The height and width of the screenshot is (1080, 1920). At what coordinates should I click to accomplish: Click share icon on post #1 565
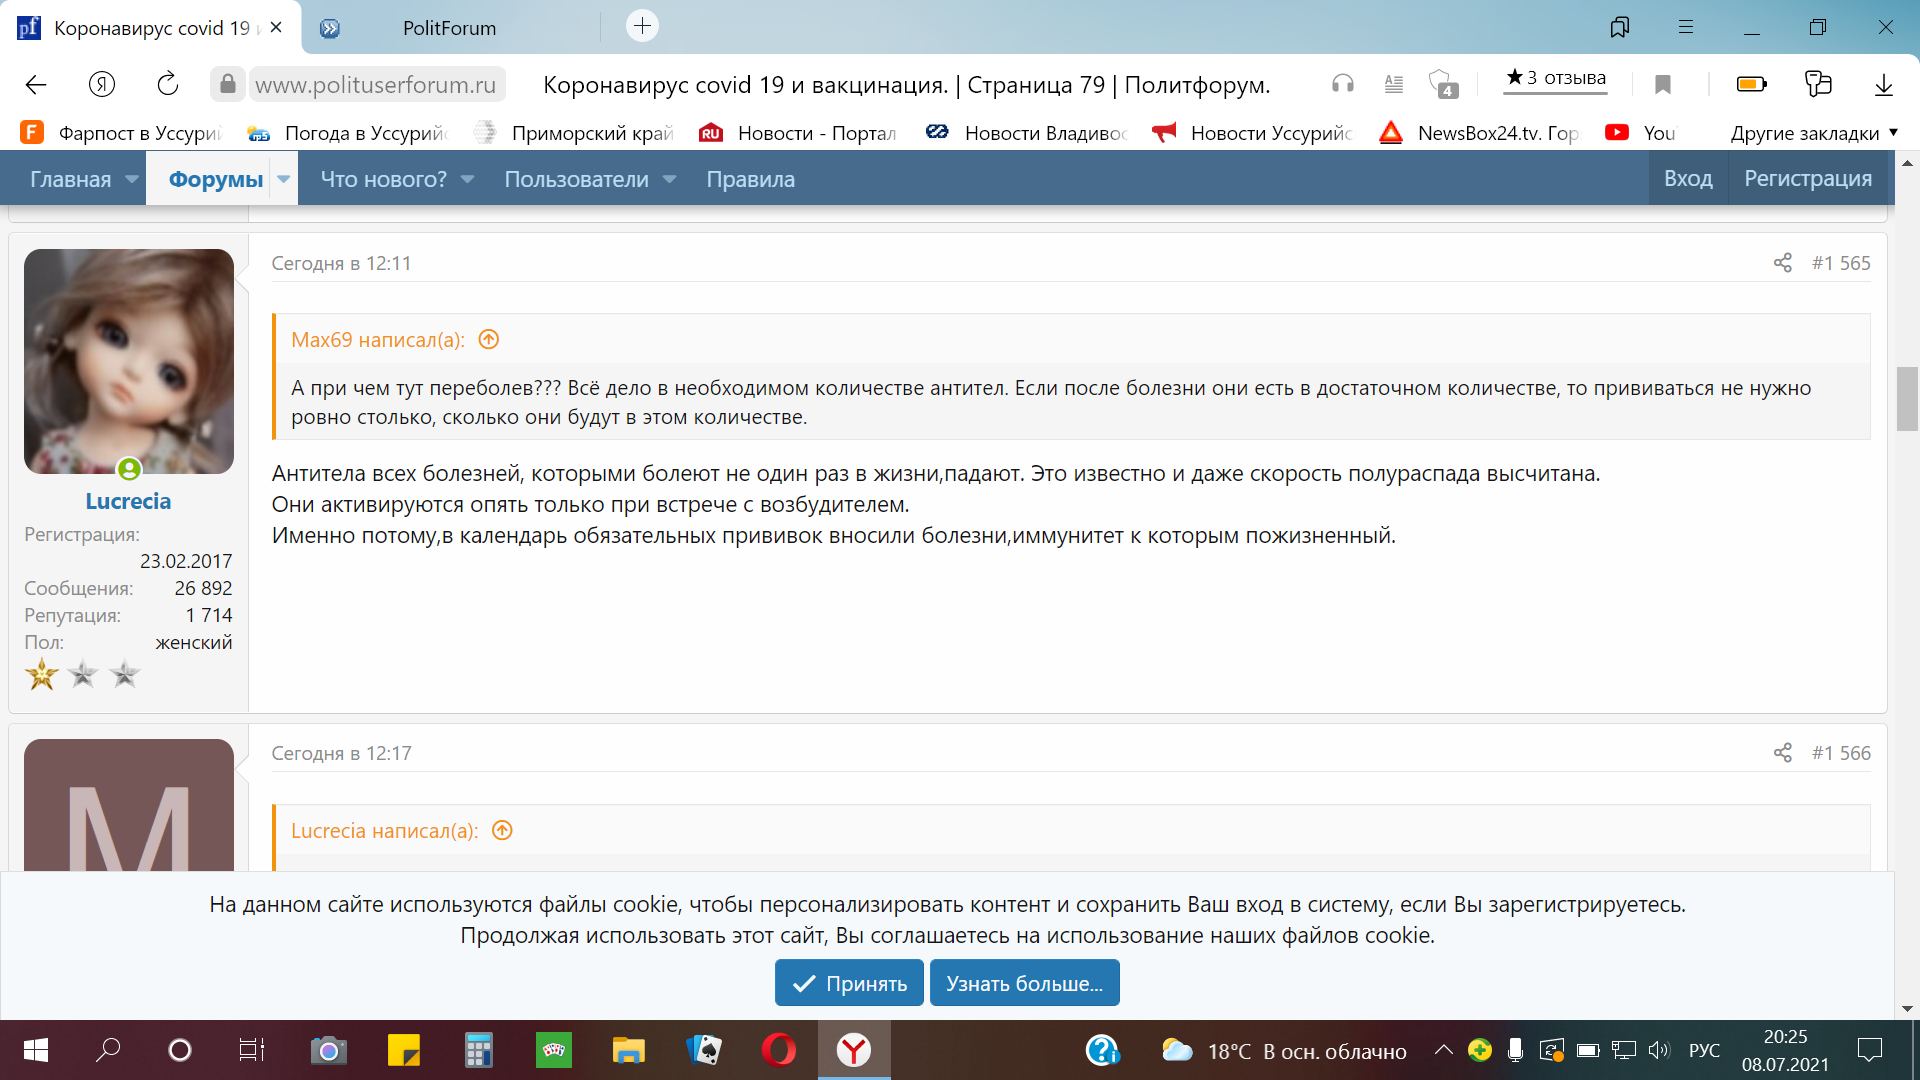(1782, 263)
